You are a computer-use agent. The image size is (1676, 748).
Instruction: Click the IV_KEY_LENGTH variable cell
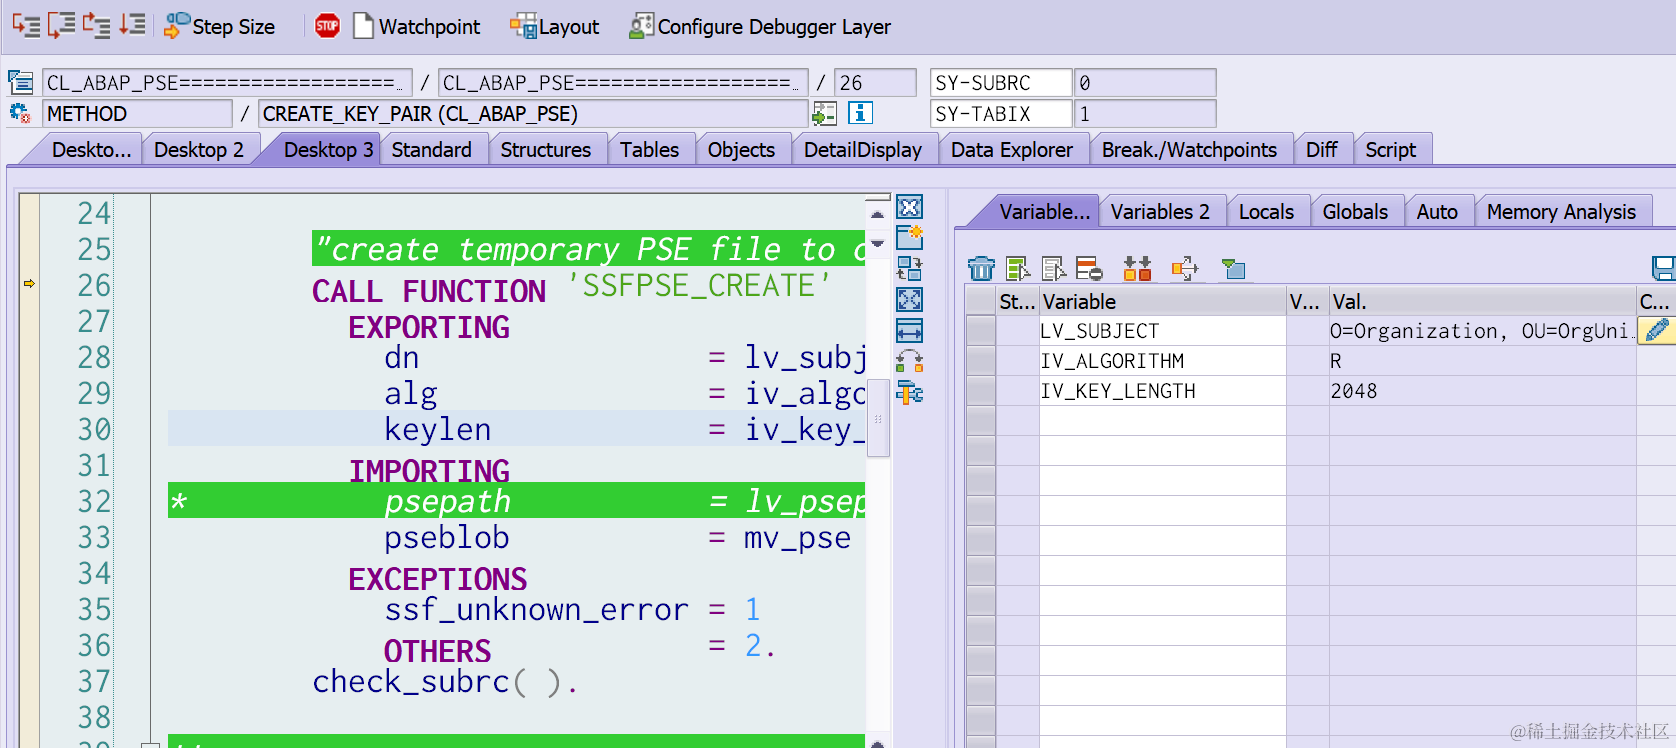1162,391
